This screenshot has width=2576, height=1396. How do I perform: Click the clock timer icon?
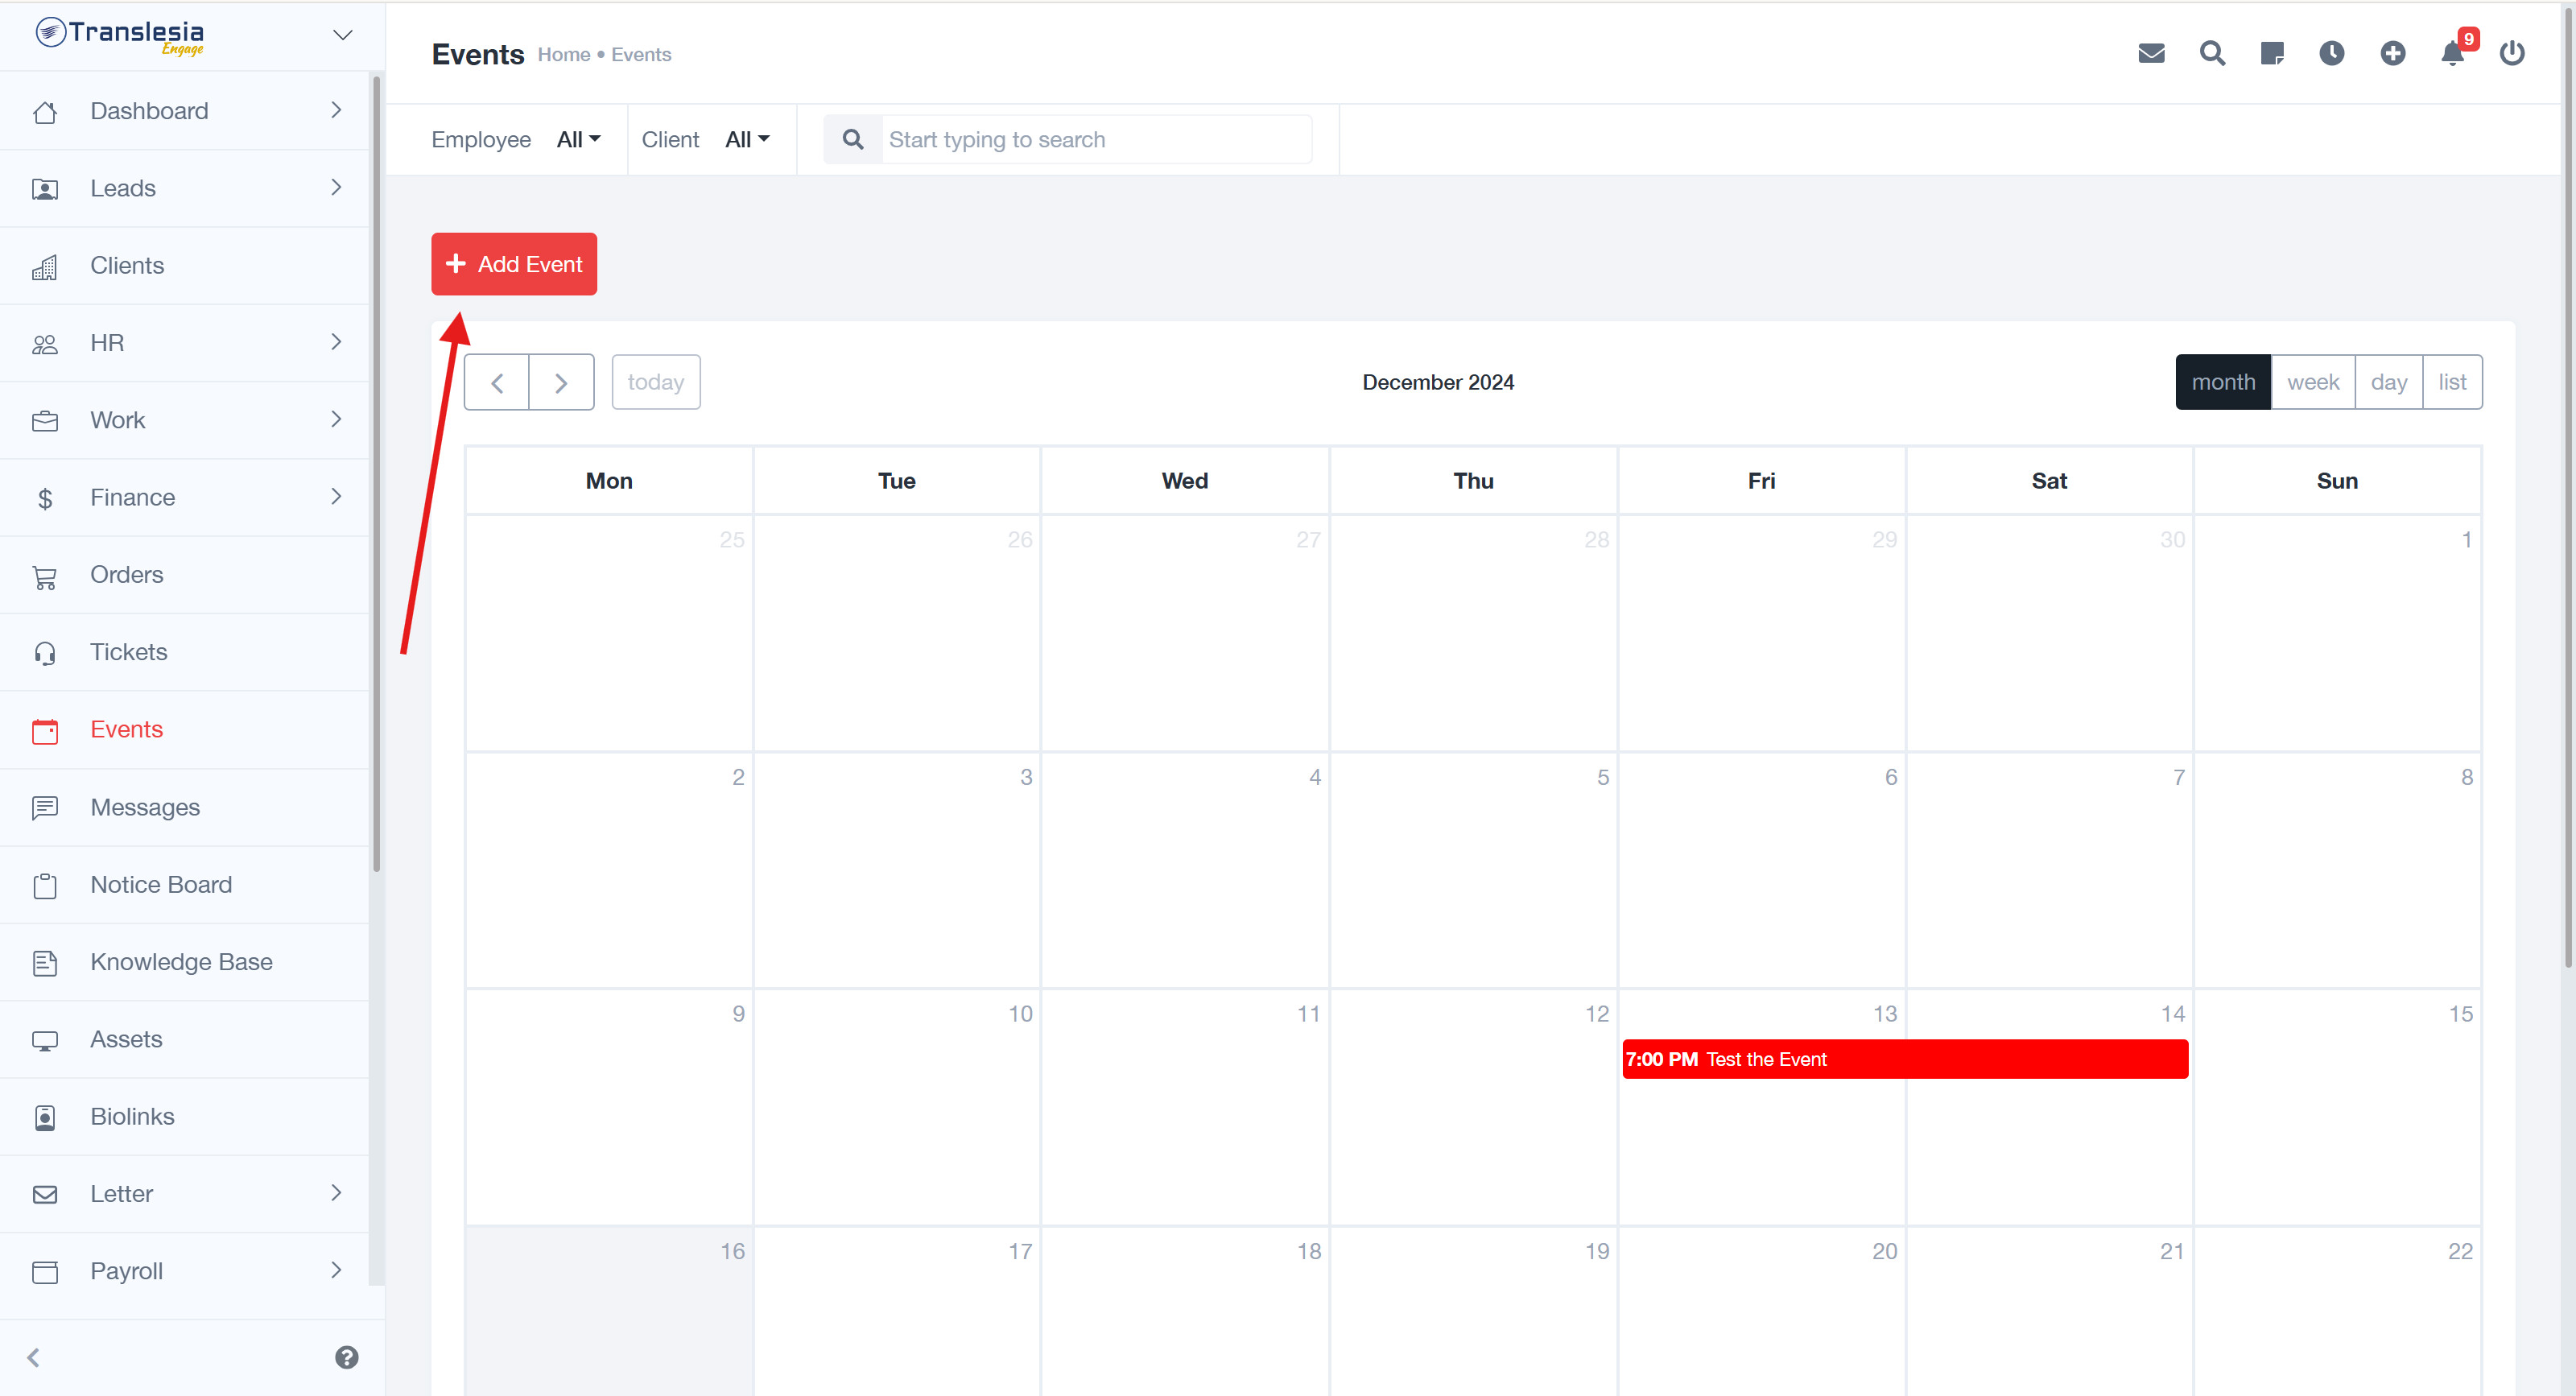[x=2332, y=53]
